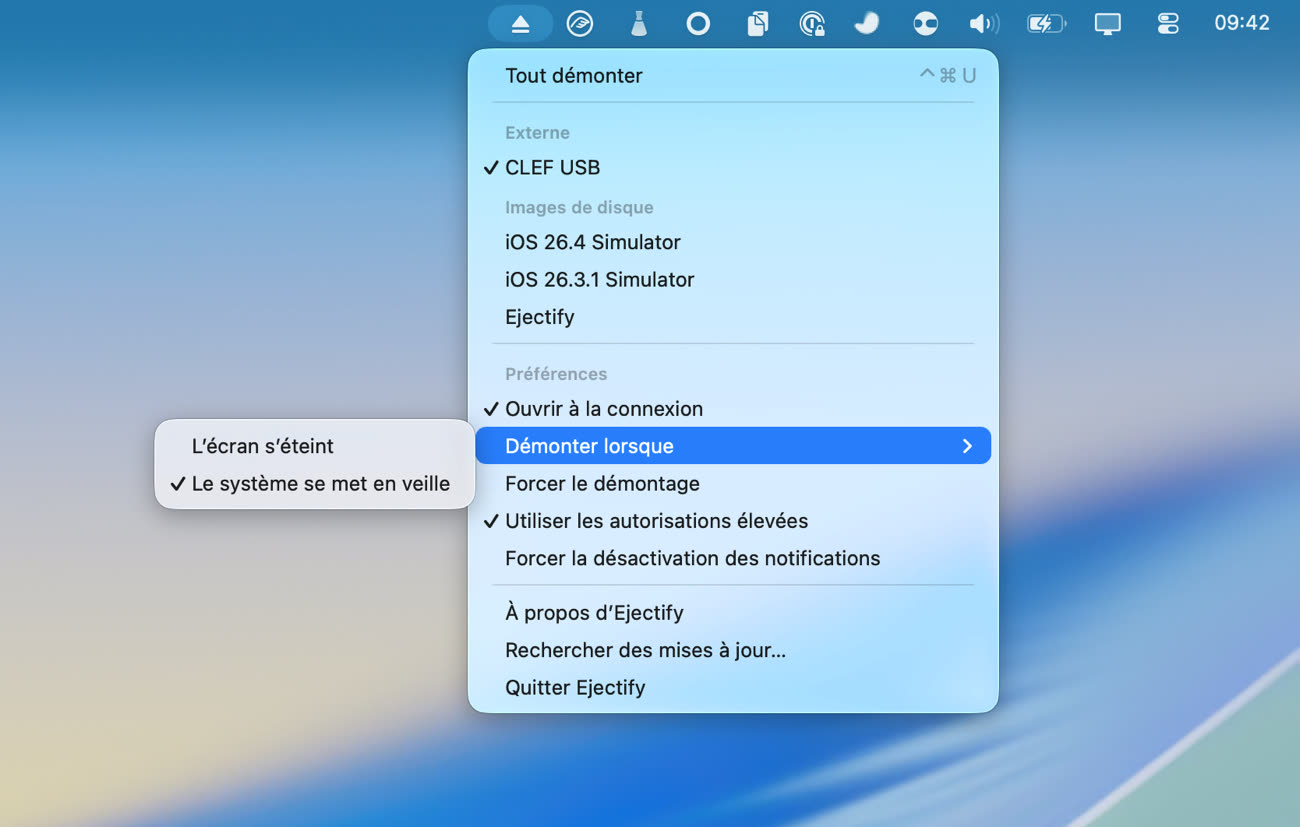Click Rechercher des mises à jour…
The width and height of the screenshot is (1300, 827).
click(x=645, y=650)
